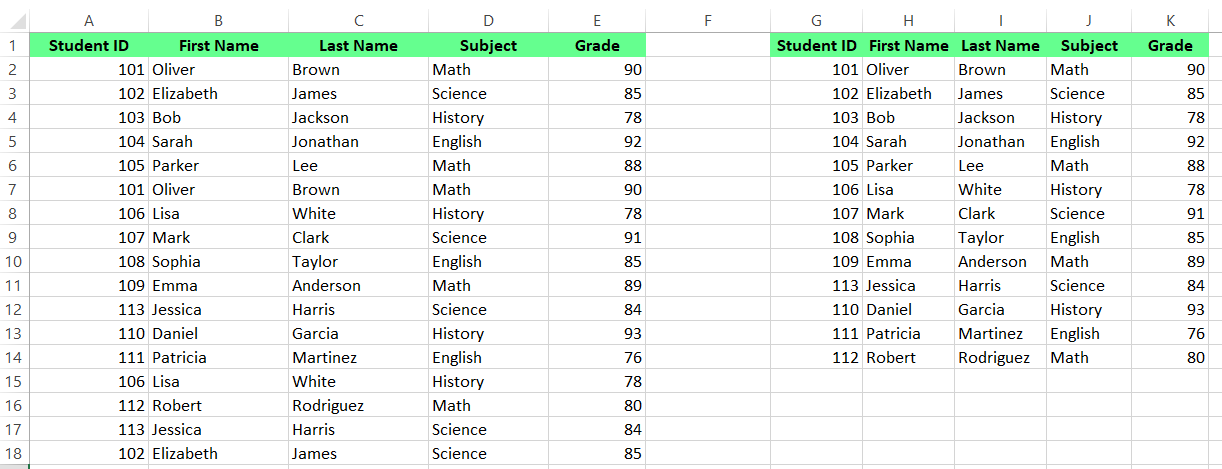Select the row 1 header number
Image resolution: width=1222 pixels, height=469 pixels.
[x=13, y=45]
